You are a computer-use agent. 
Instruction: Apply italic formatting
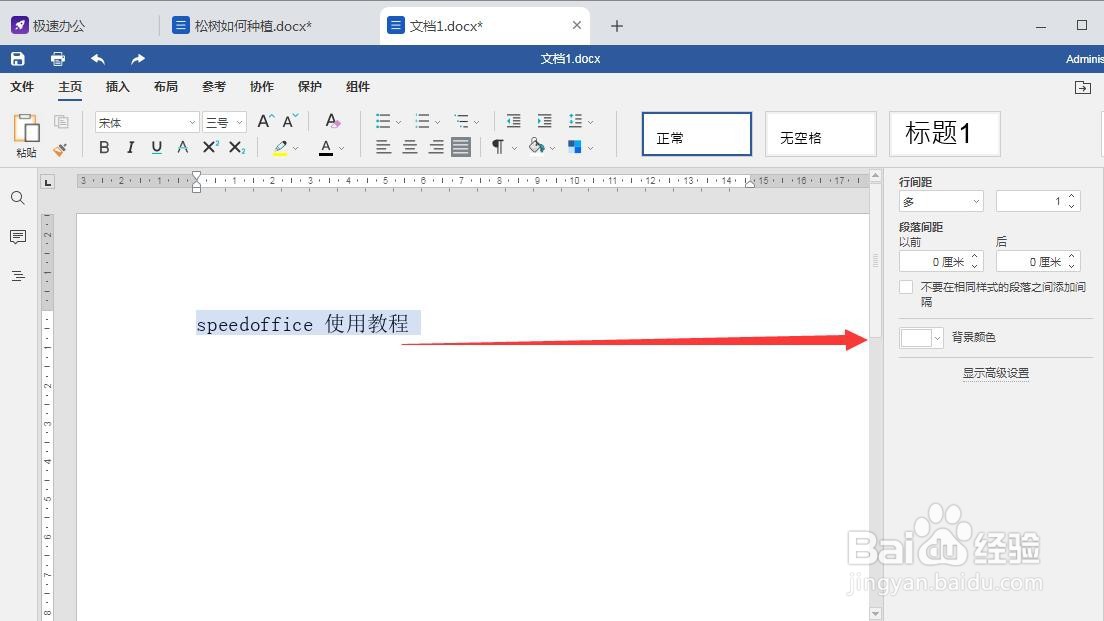tap(130, 147)
